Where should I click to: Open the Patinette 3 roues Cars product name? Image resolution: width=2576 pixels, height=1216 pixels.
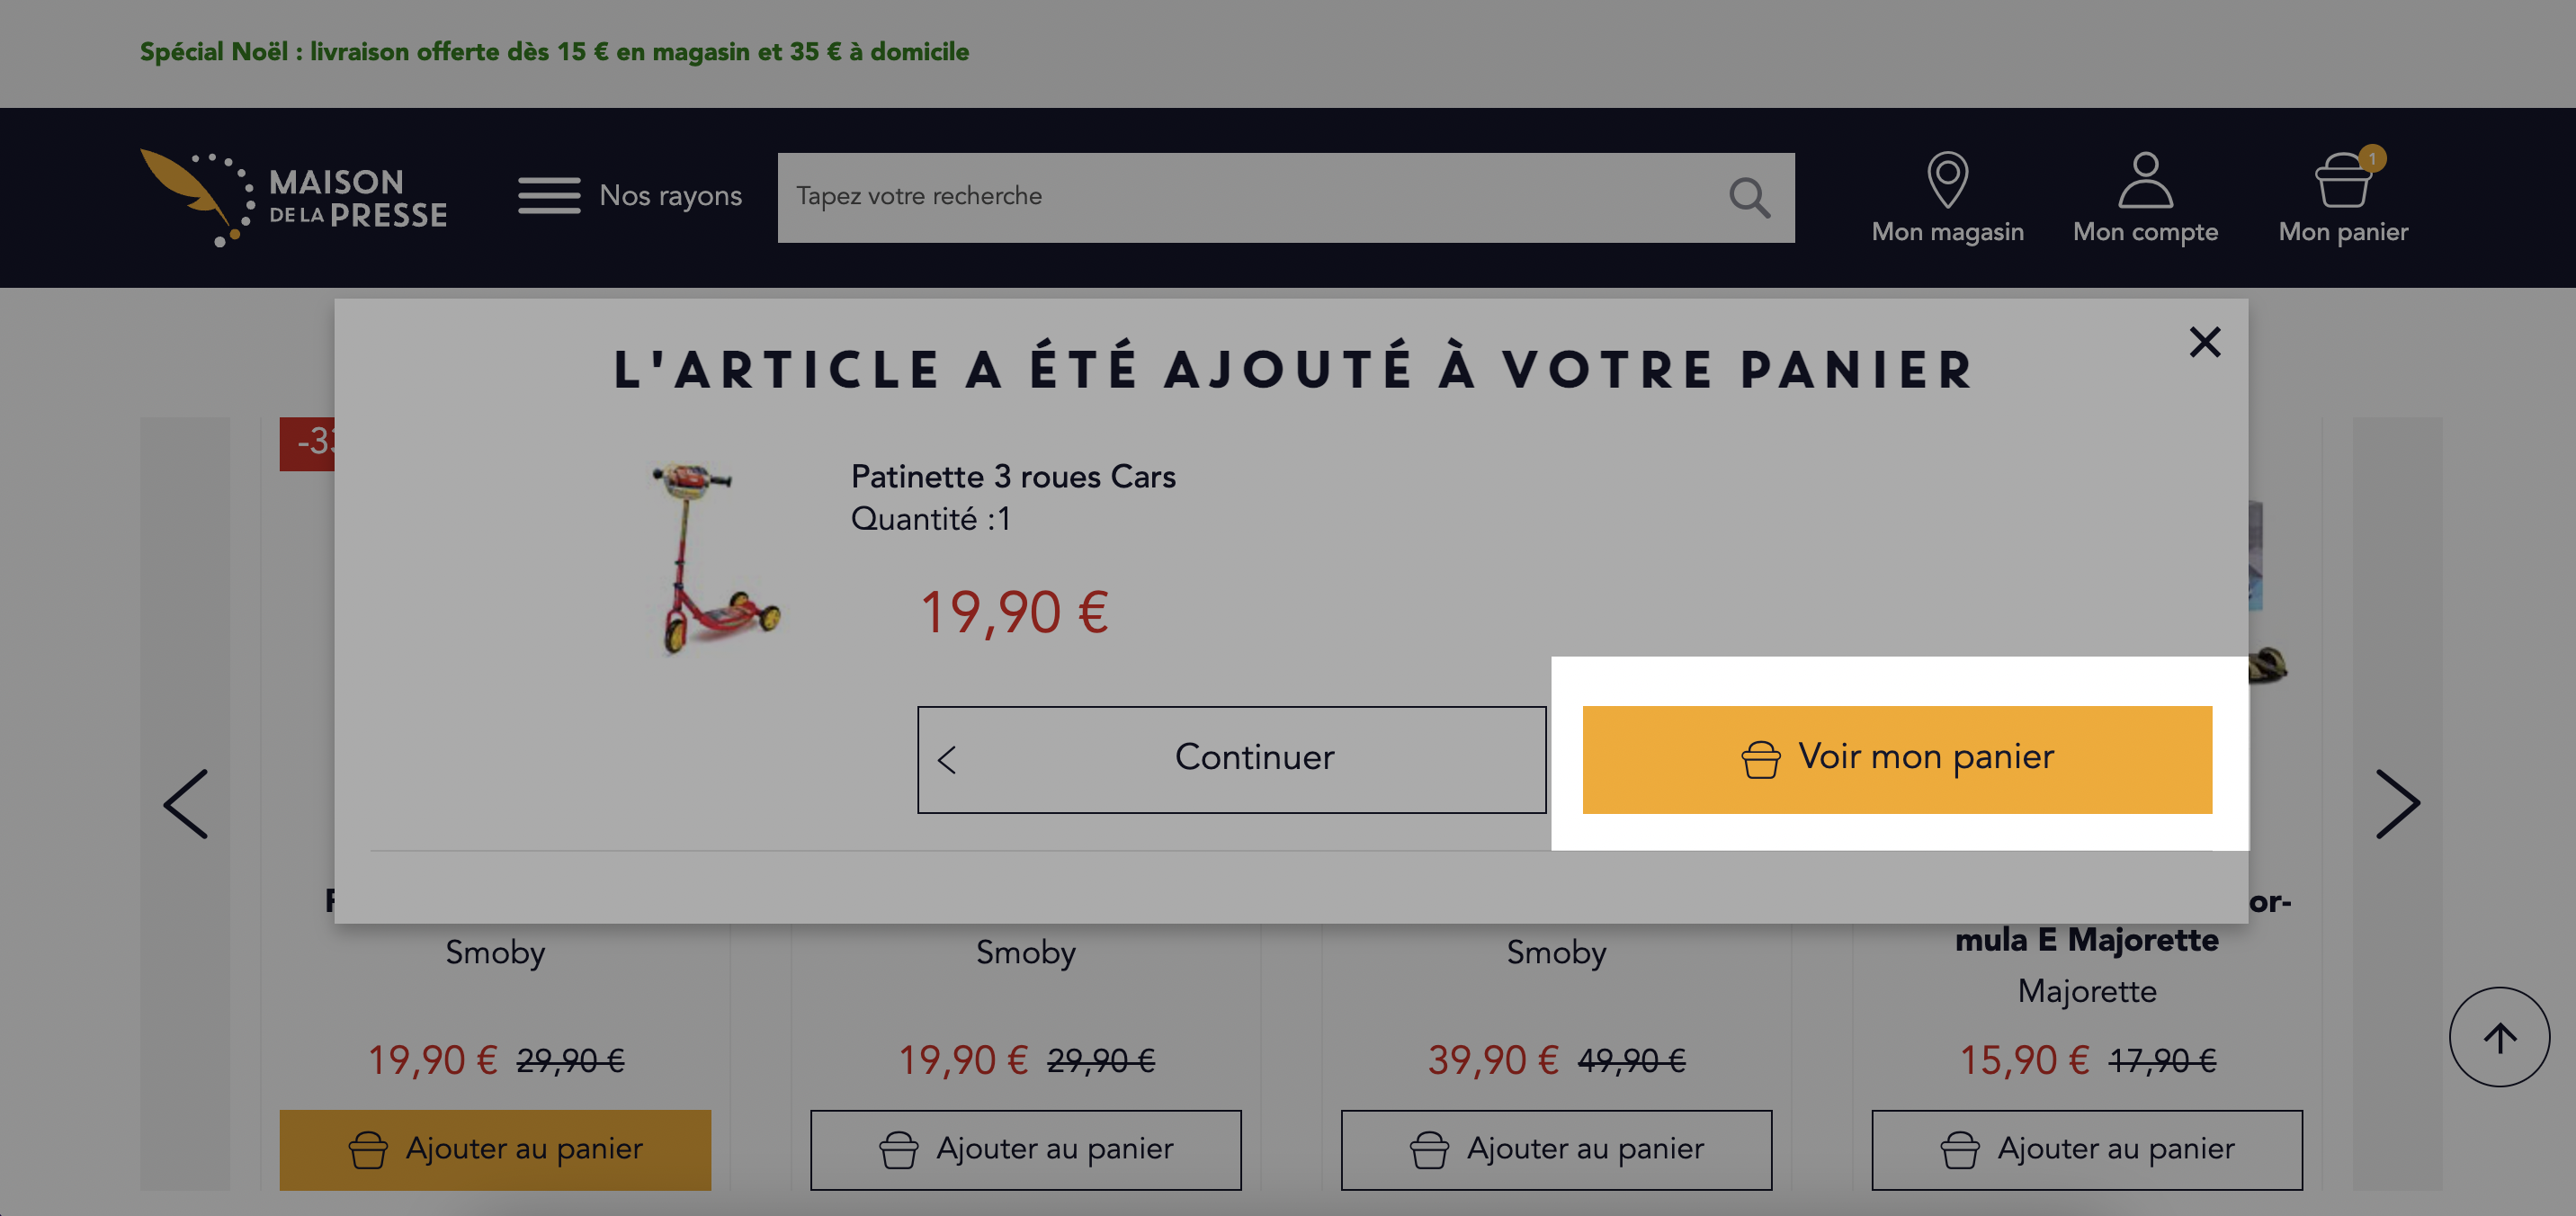click(x=1013, y=476)
